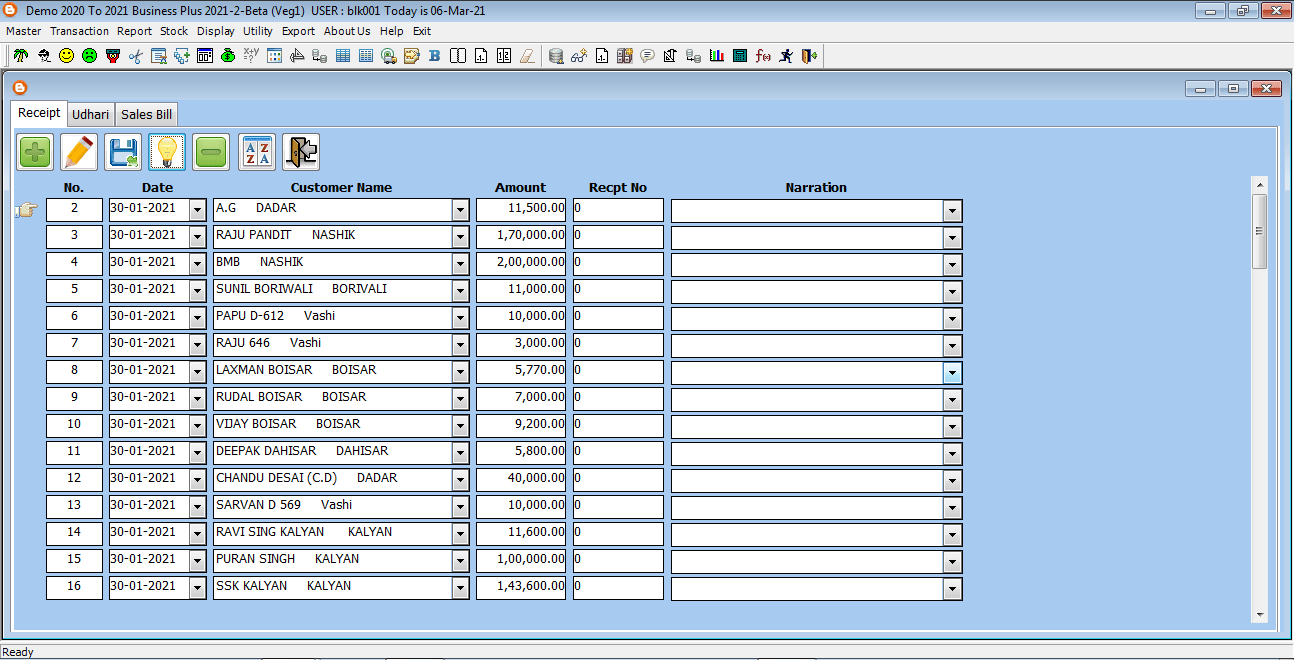
Task: Click the green minus delete button
Action: tap(211, 152)
